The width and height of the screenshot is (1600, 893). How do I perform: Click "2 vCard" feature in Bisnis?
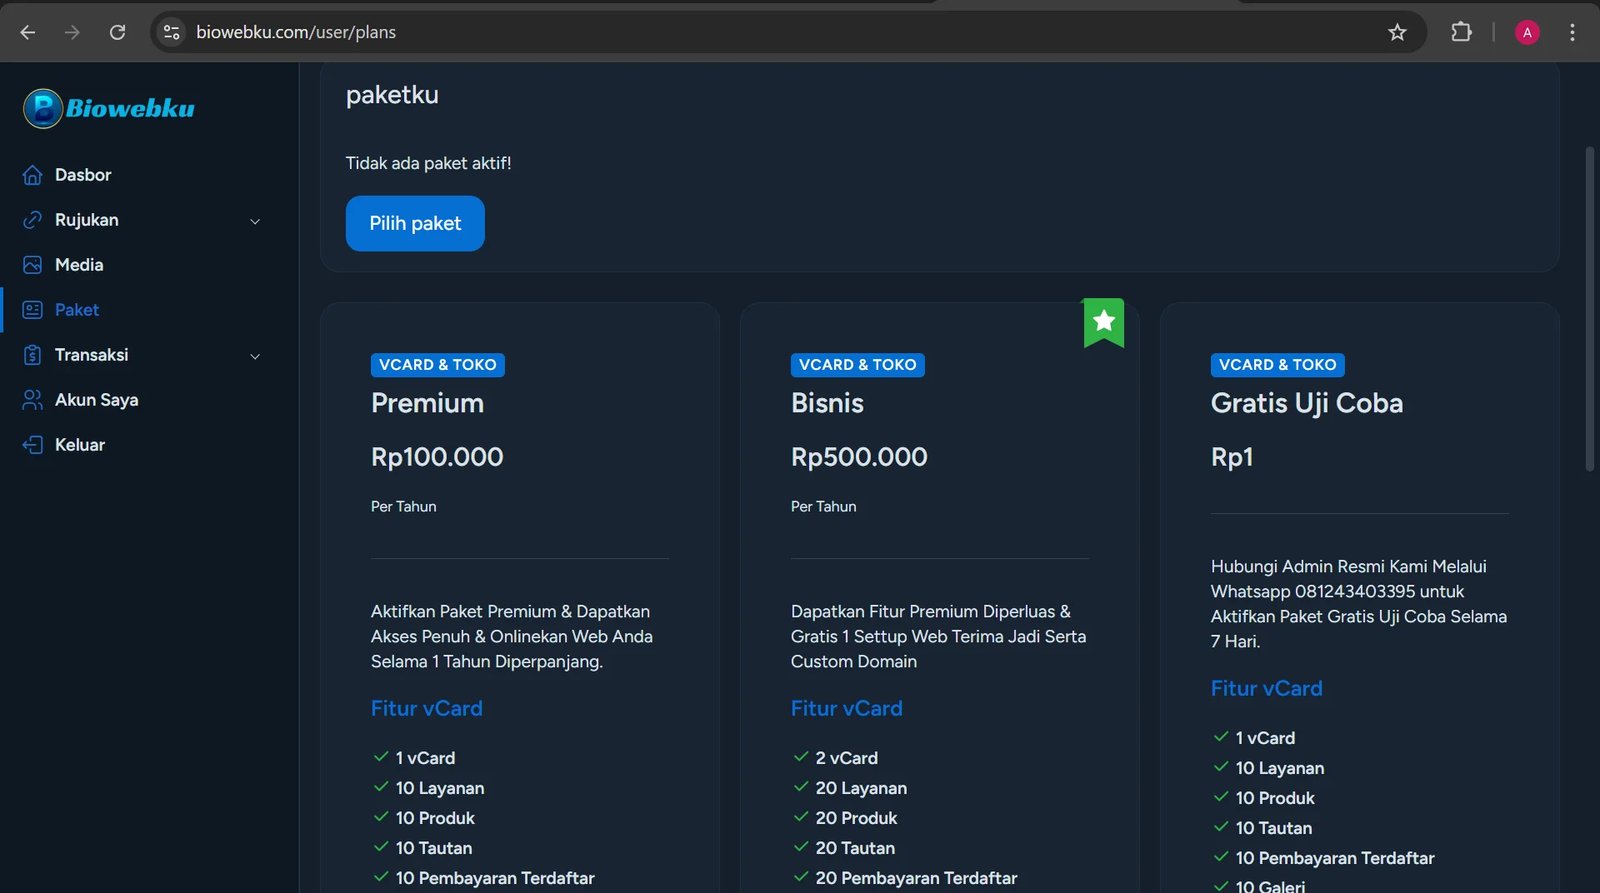[847, 758]
